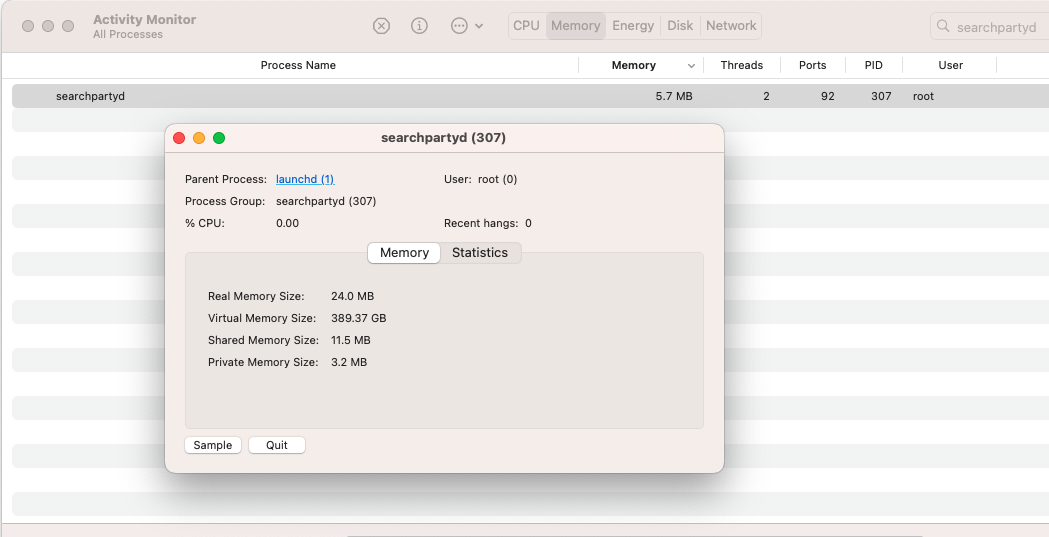Minimize the searchpartyd inspector window
This screenshot has width=1049, height=537.
tap(199, 138)
